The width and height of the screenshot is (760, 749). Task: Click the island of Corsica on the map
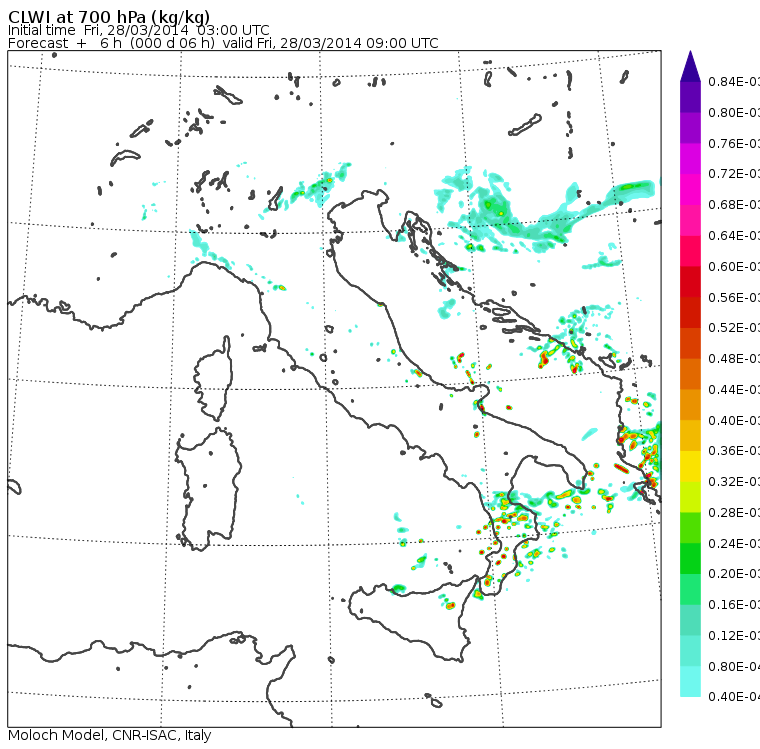(214, 379)
